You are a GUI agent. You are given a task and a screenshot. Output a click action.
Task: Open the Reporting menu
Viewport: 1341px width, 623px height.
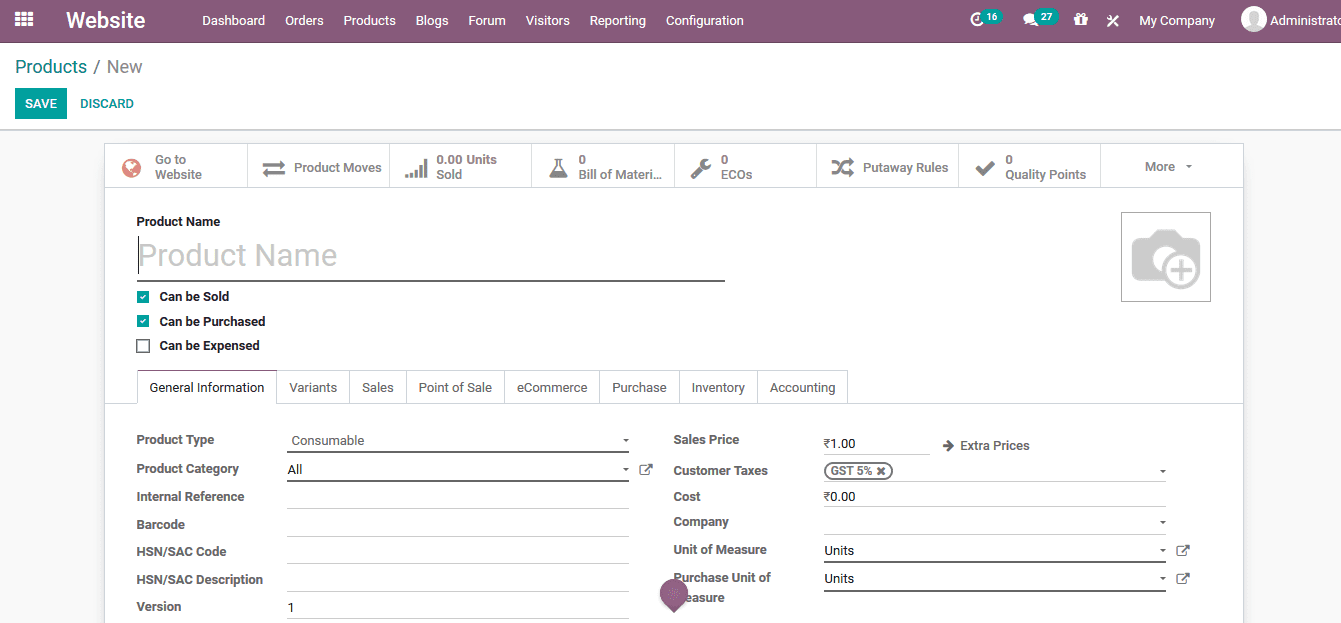tap(617, 20)
